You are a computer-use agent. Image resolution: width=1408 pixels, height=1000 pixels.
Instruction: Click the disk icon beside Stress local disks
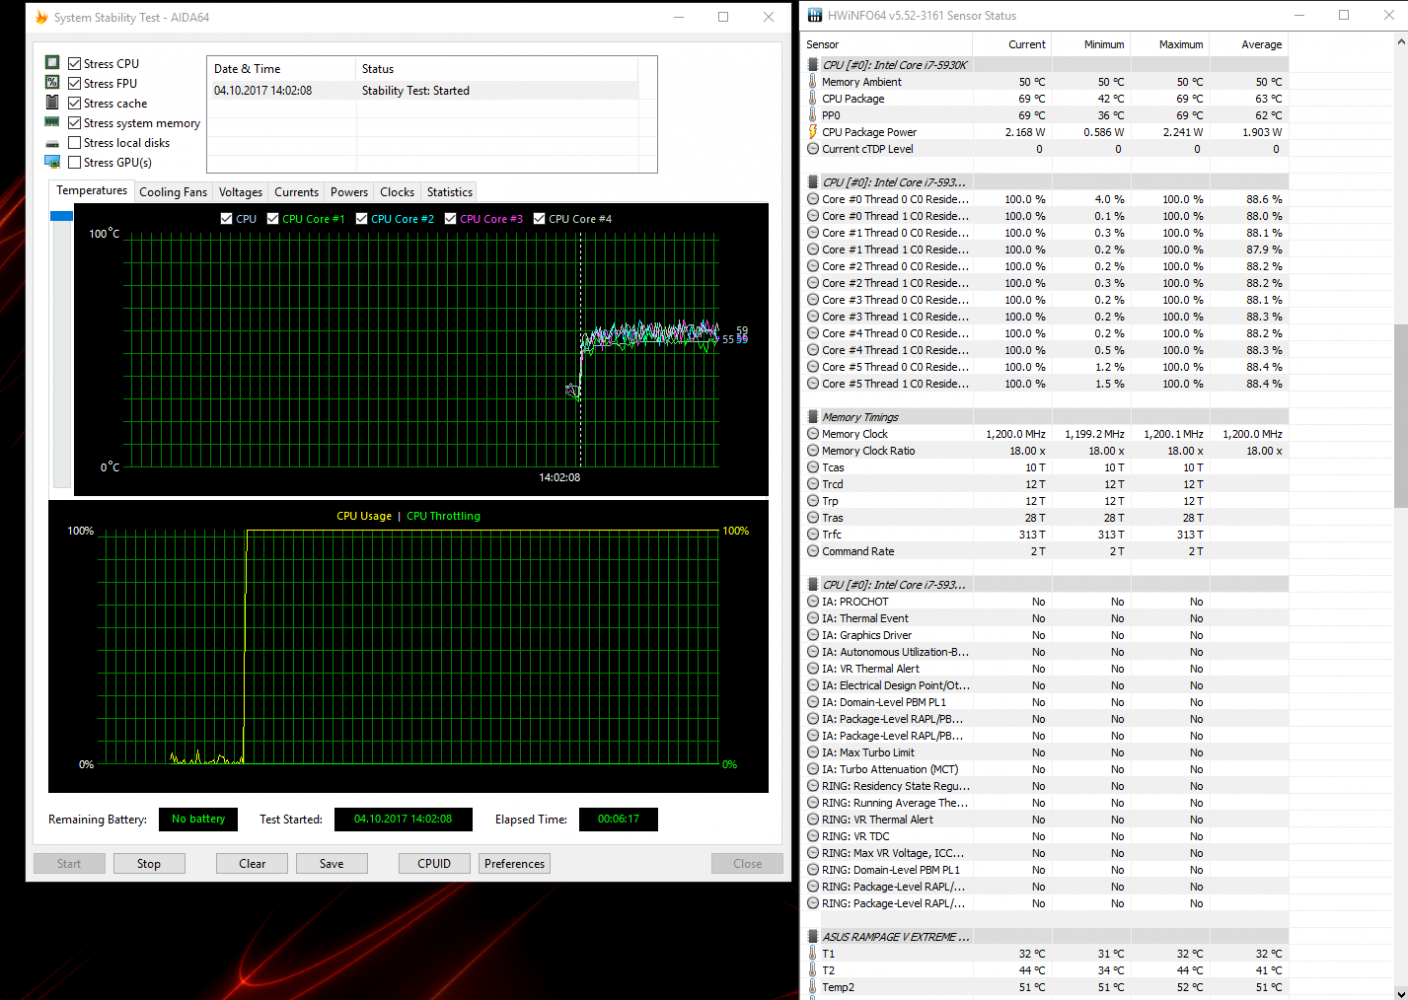click(52, 143)
